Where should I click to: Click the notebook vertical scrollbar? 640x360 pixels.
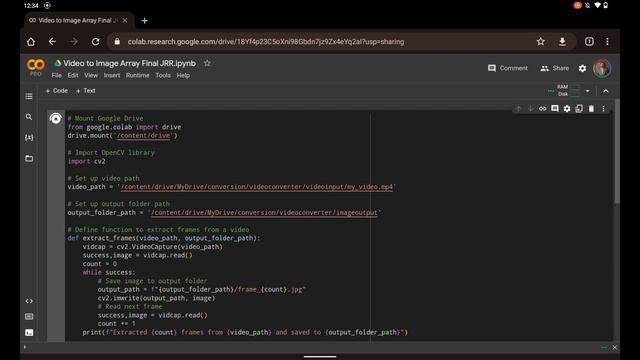tap(616, 151)
